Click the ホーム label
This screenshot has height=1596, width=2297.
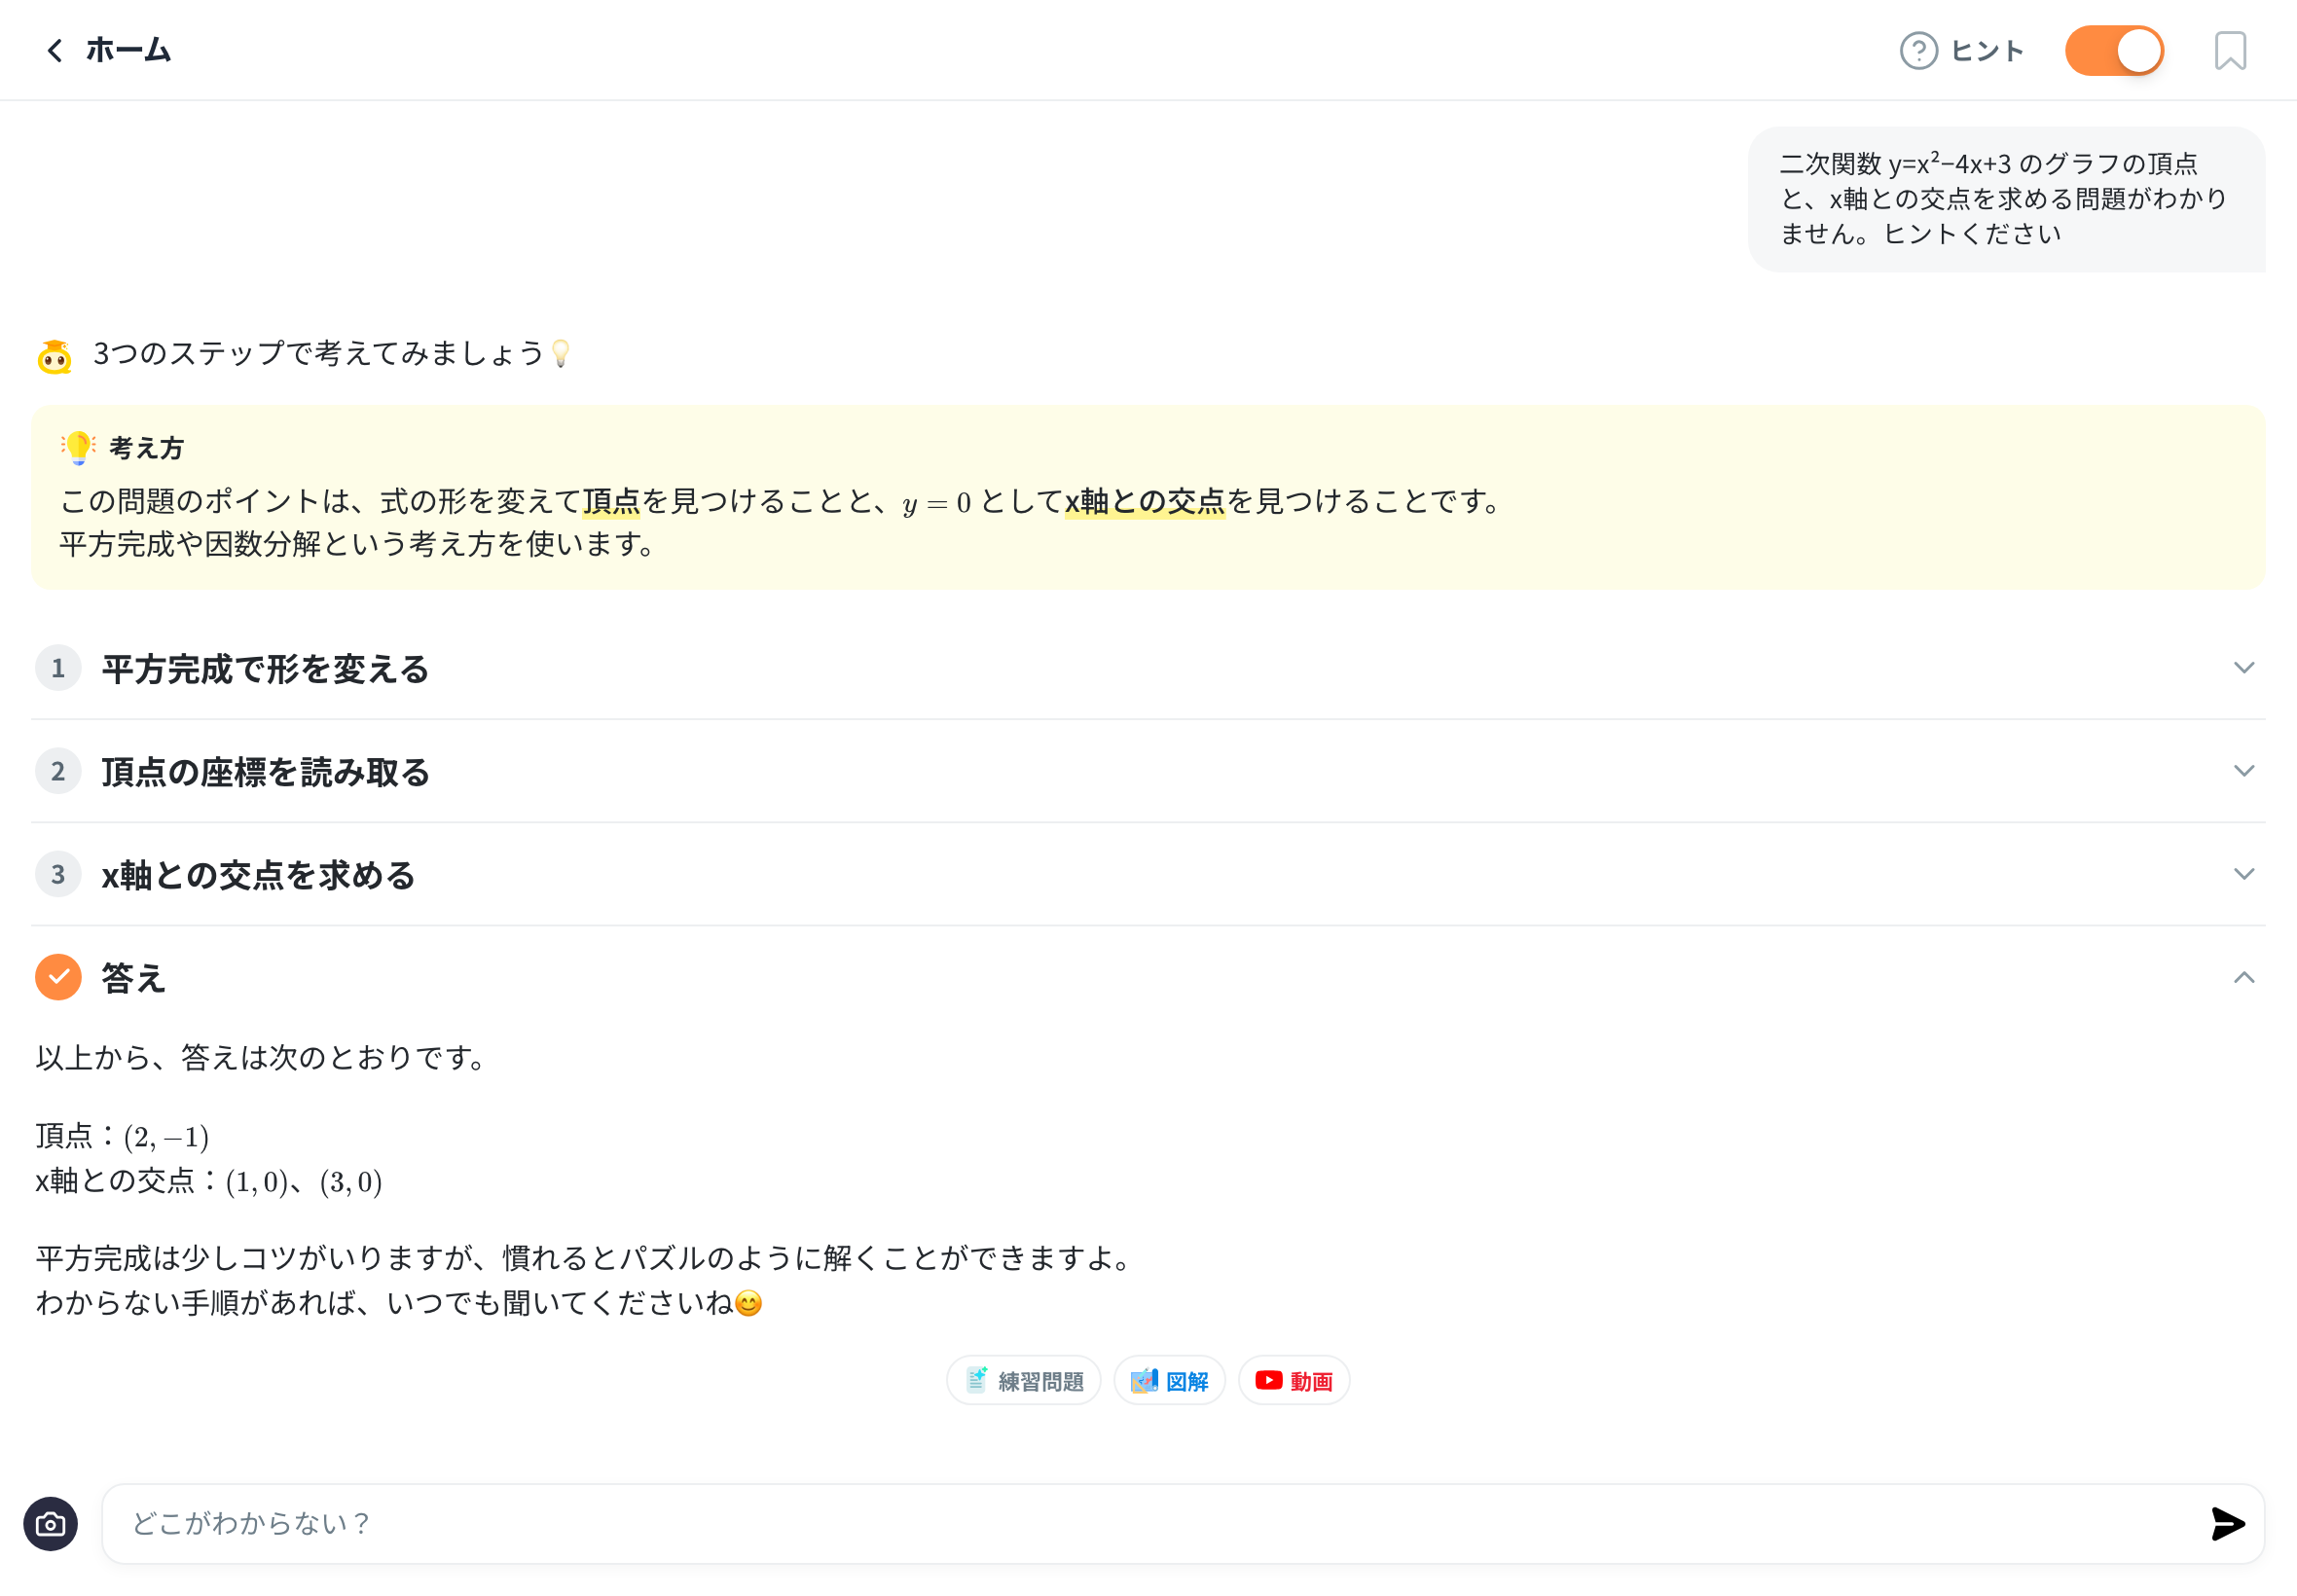click(128, 50)
